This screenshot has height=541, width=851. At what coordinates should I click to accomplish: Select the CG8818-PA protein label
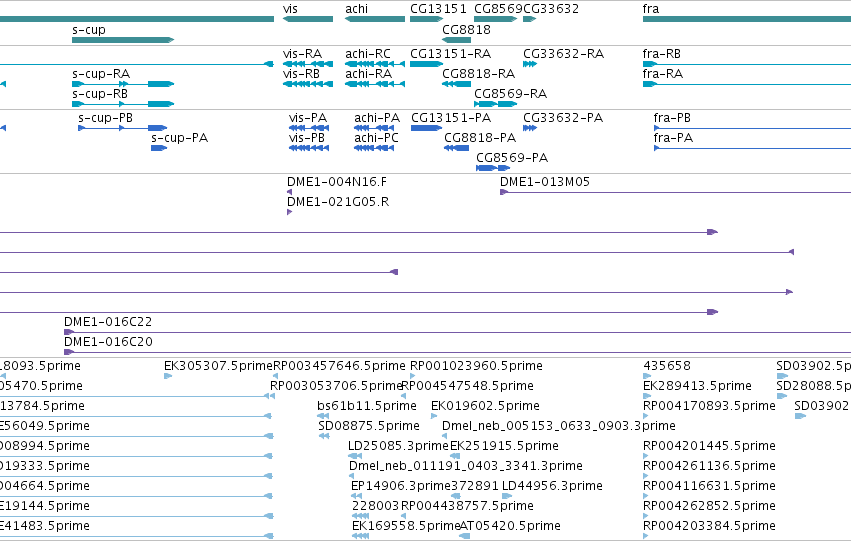pyautogui.click(x=480, y=138)
